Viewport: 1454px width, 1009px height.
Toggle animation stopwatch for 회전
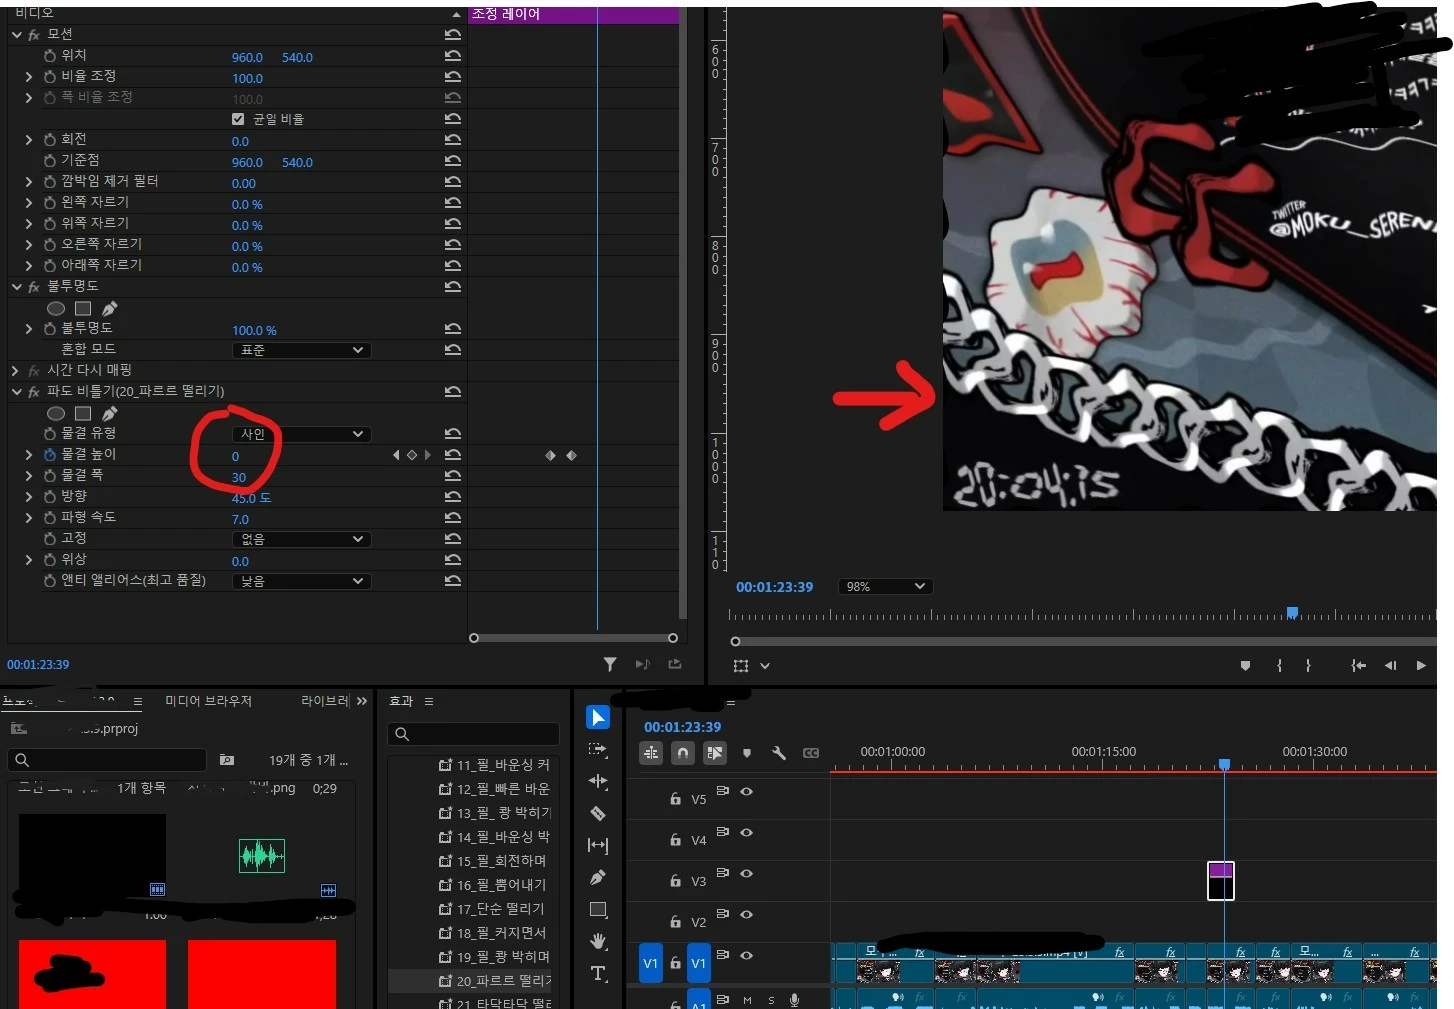click(50, 140)
